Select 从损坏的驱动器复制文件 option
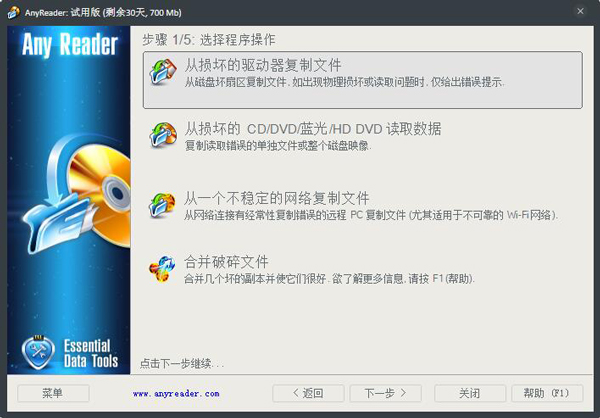 point(363,80)
